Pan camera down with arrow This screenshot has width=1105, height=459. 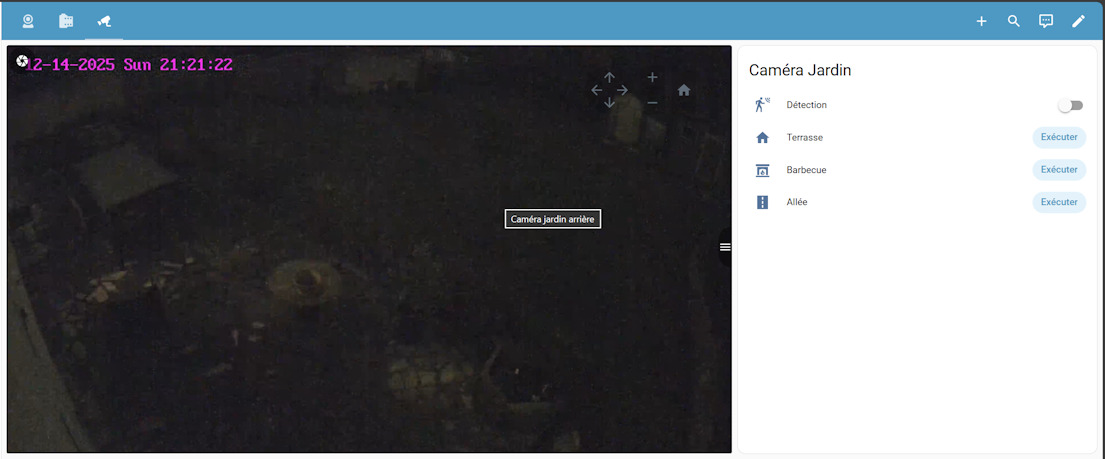point(609,103)
